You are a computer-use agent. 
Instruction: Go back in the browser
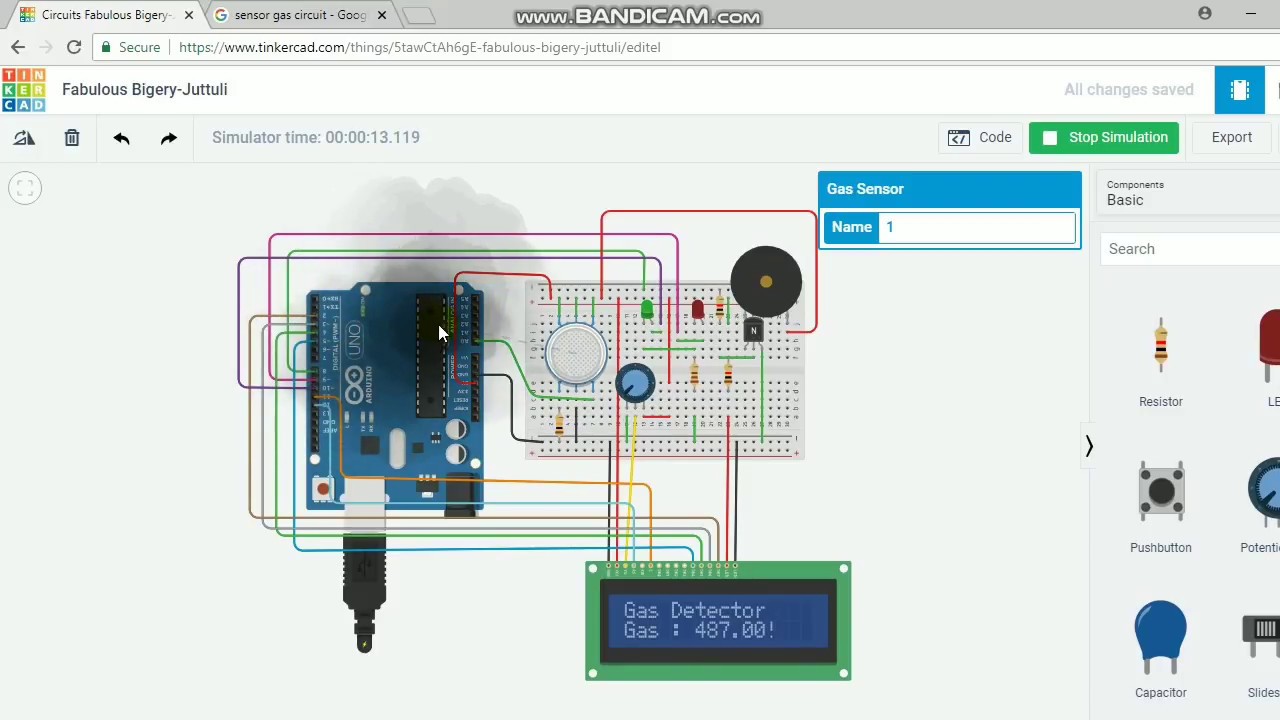[18, 47]
